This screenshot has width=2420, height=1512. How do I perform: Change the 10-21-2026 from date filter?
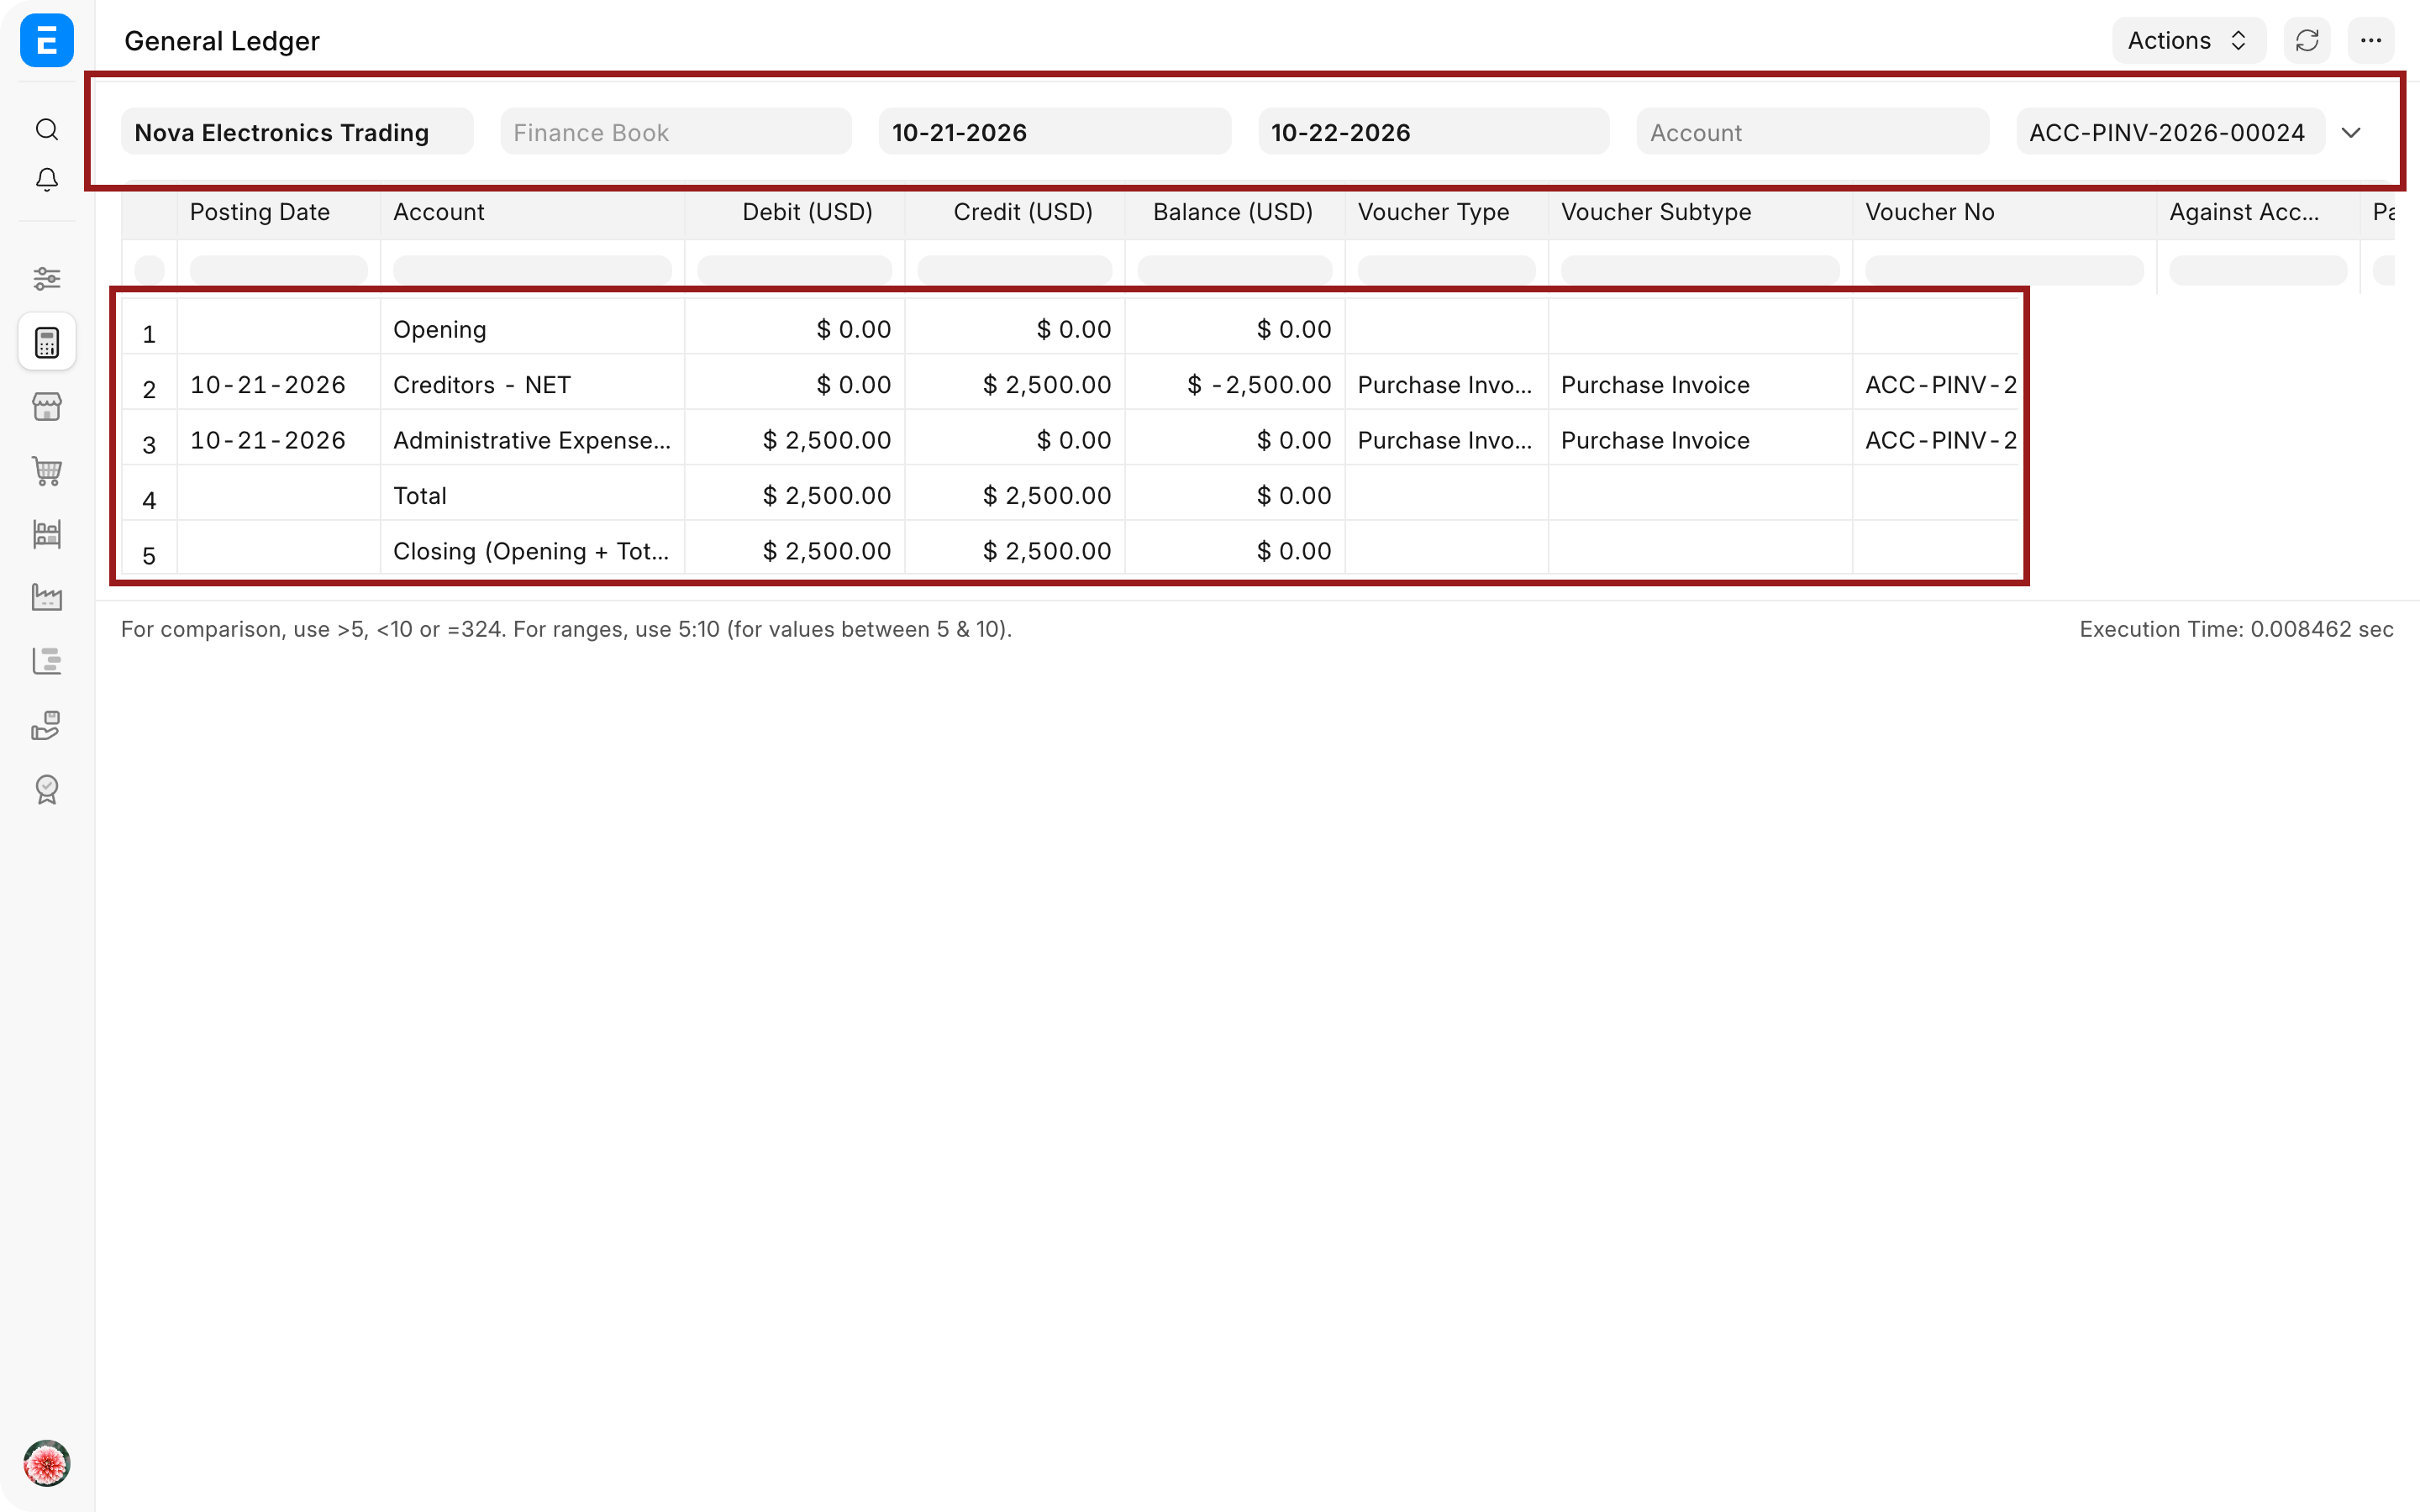click(1054, 132)
